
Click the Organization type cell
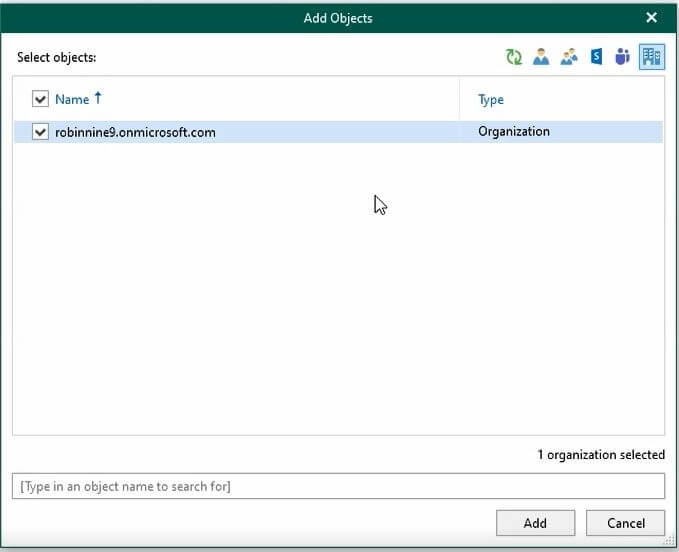pos(514,132)
